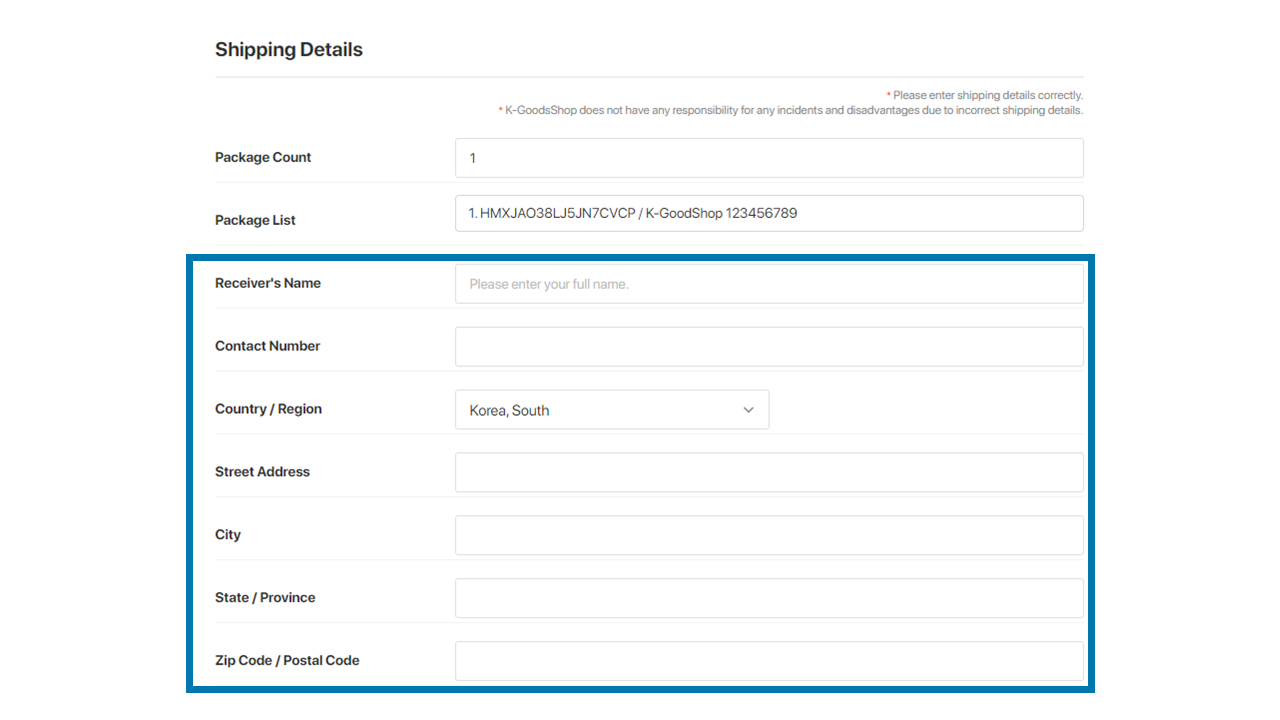Click the Receiver's Name label

coord(267,283)
